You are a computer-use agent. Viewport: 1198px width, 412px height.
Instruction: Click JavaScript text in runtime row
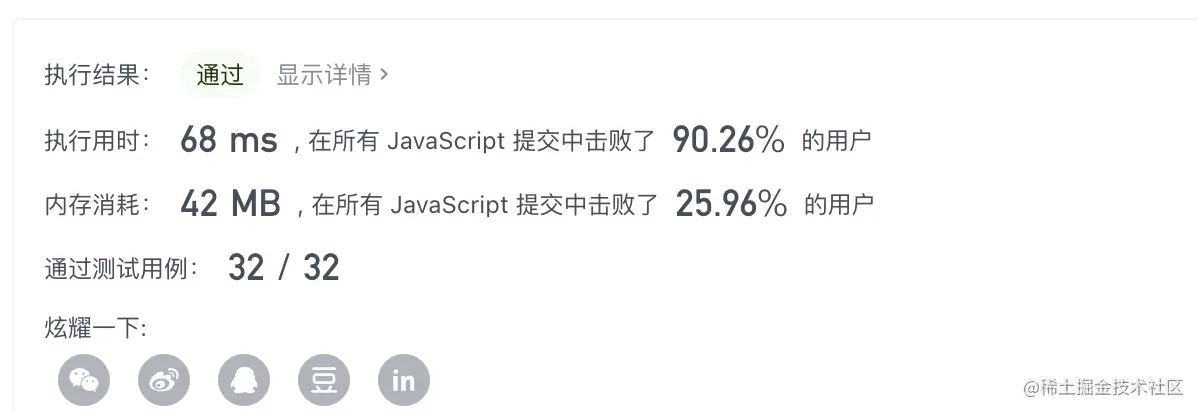(446, 141)
